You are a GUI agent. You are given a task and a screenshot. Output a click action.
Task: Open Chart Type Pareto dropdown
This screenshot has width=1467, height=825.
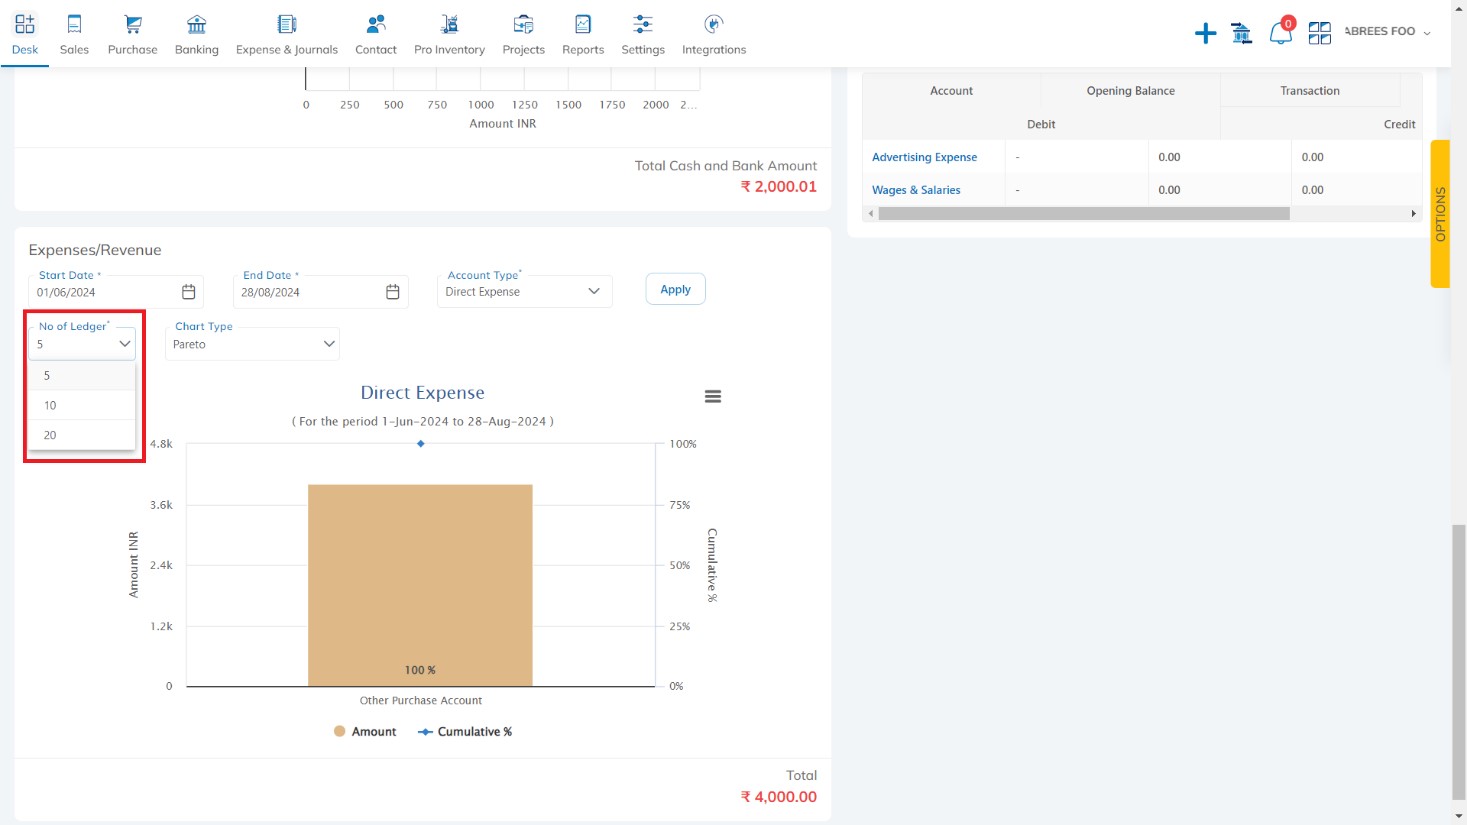pyautogui.click(x=252, y=343)
